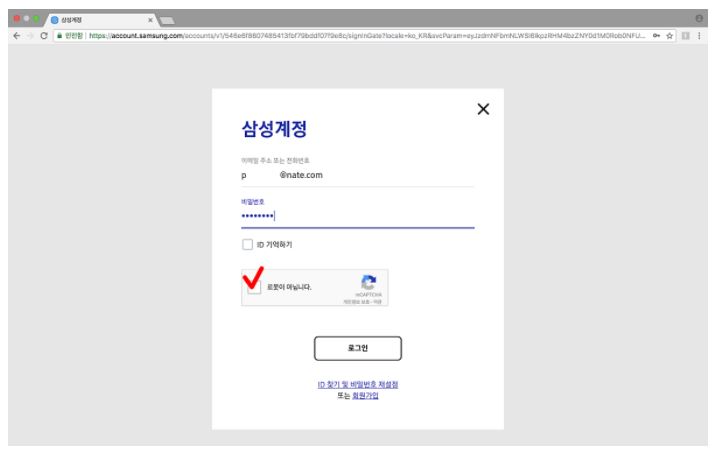Tick the reCAPTCHA 로봇이 아닙니다 checkbox
Viewport: 718px width, 455px height.
click(x=253, y=287)
